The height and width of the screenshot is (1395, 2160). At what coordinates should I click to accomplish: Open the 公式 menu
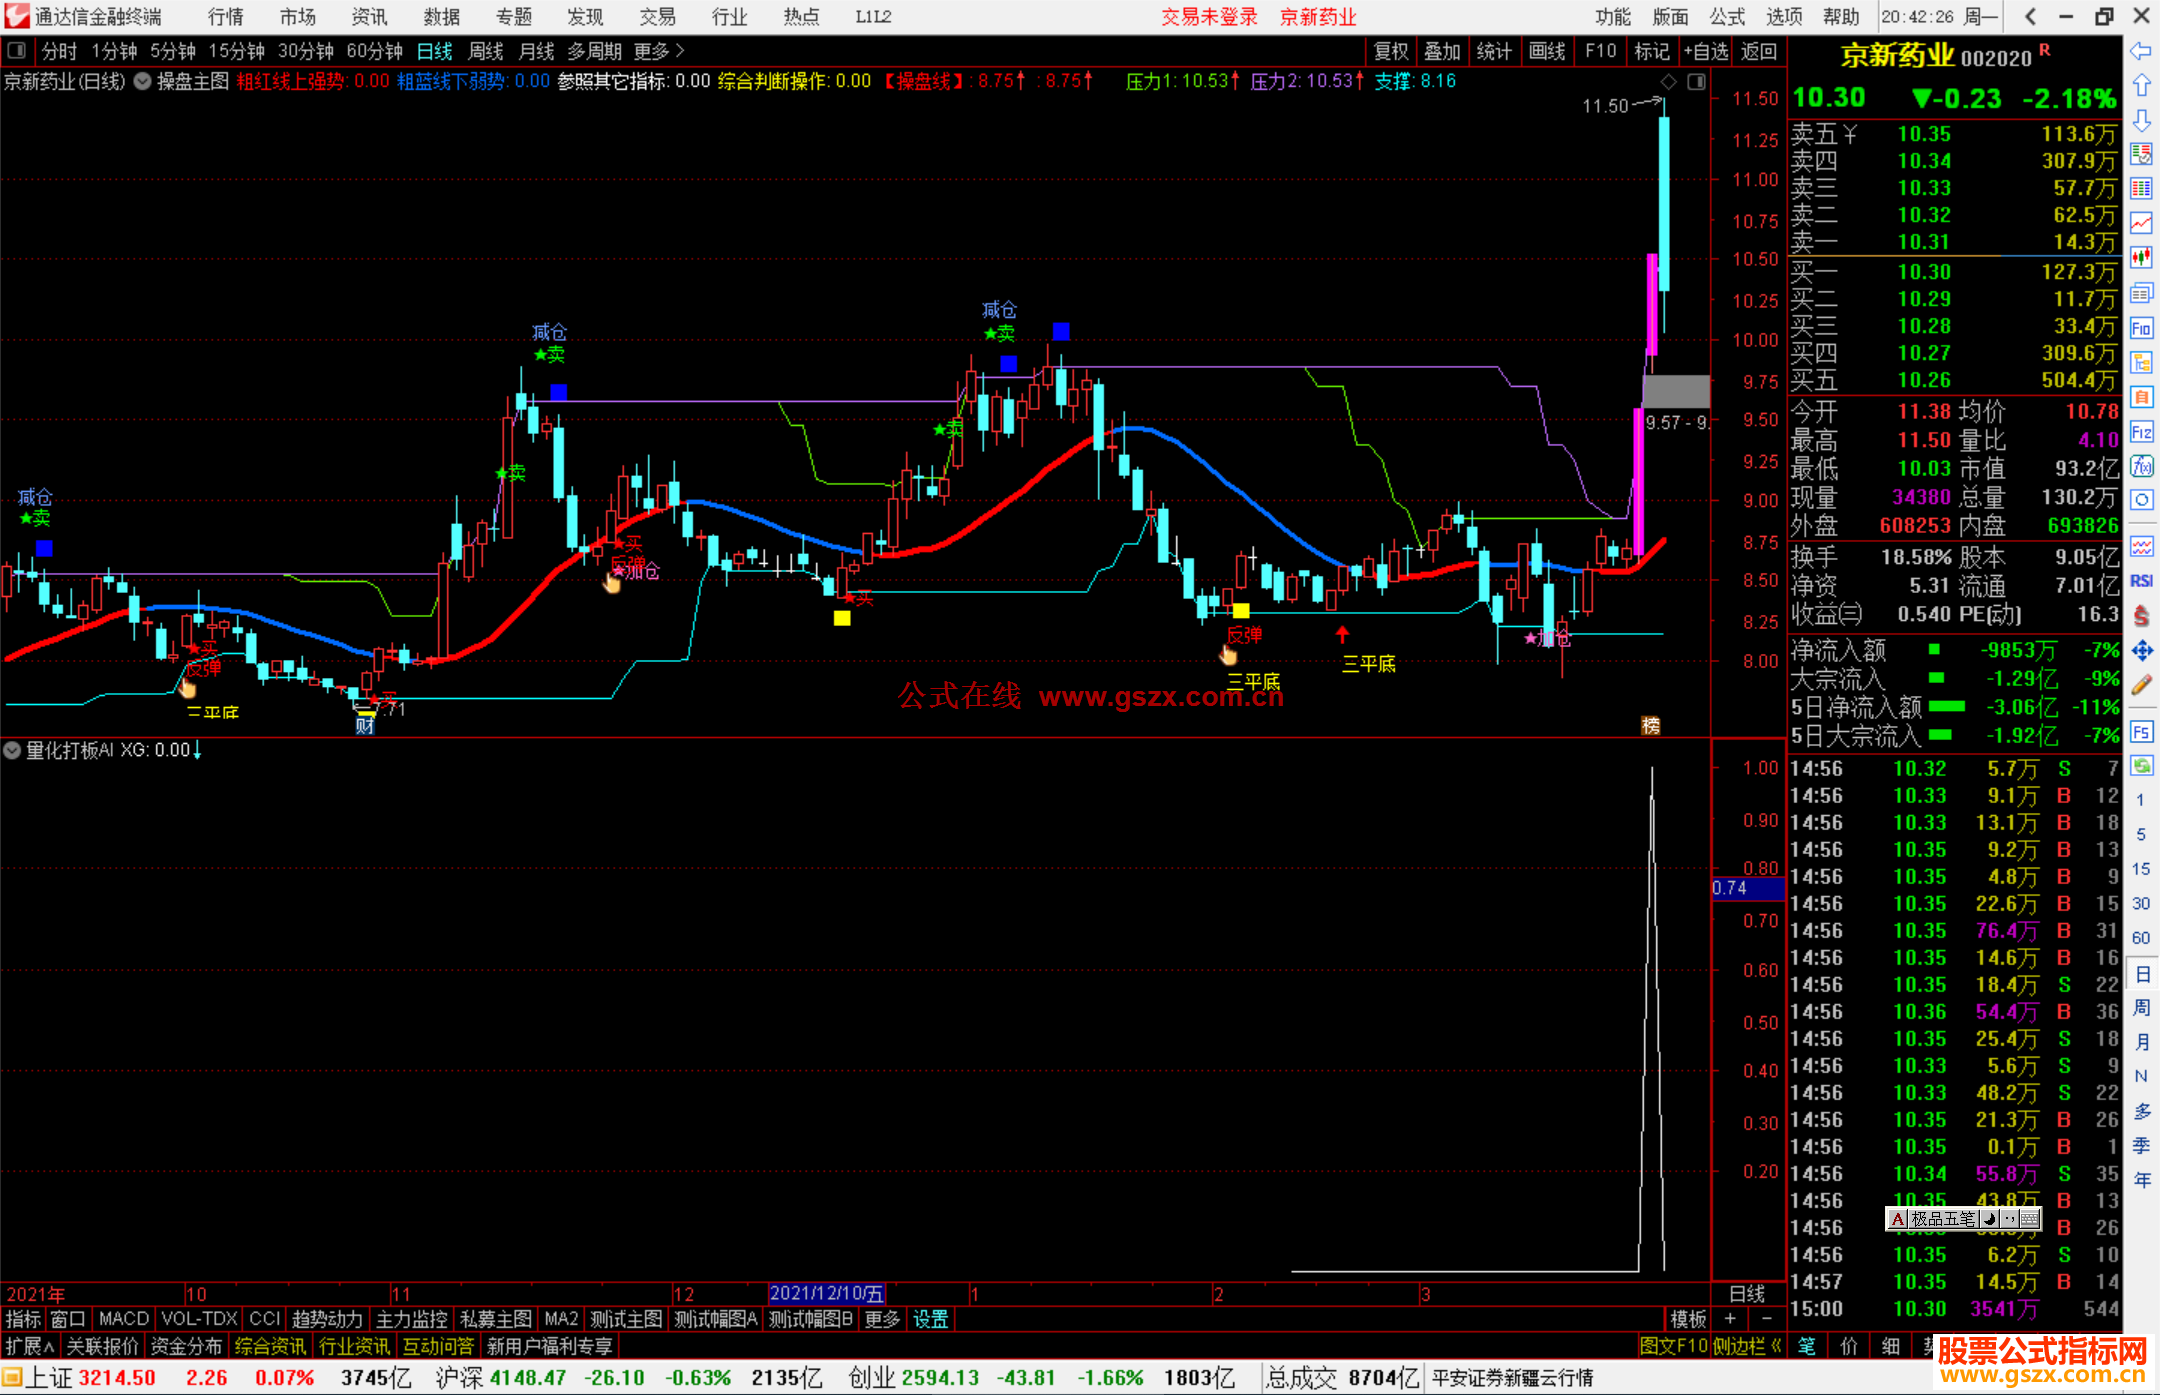tap(1727, 16)
